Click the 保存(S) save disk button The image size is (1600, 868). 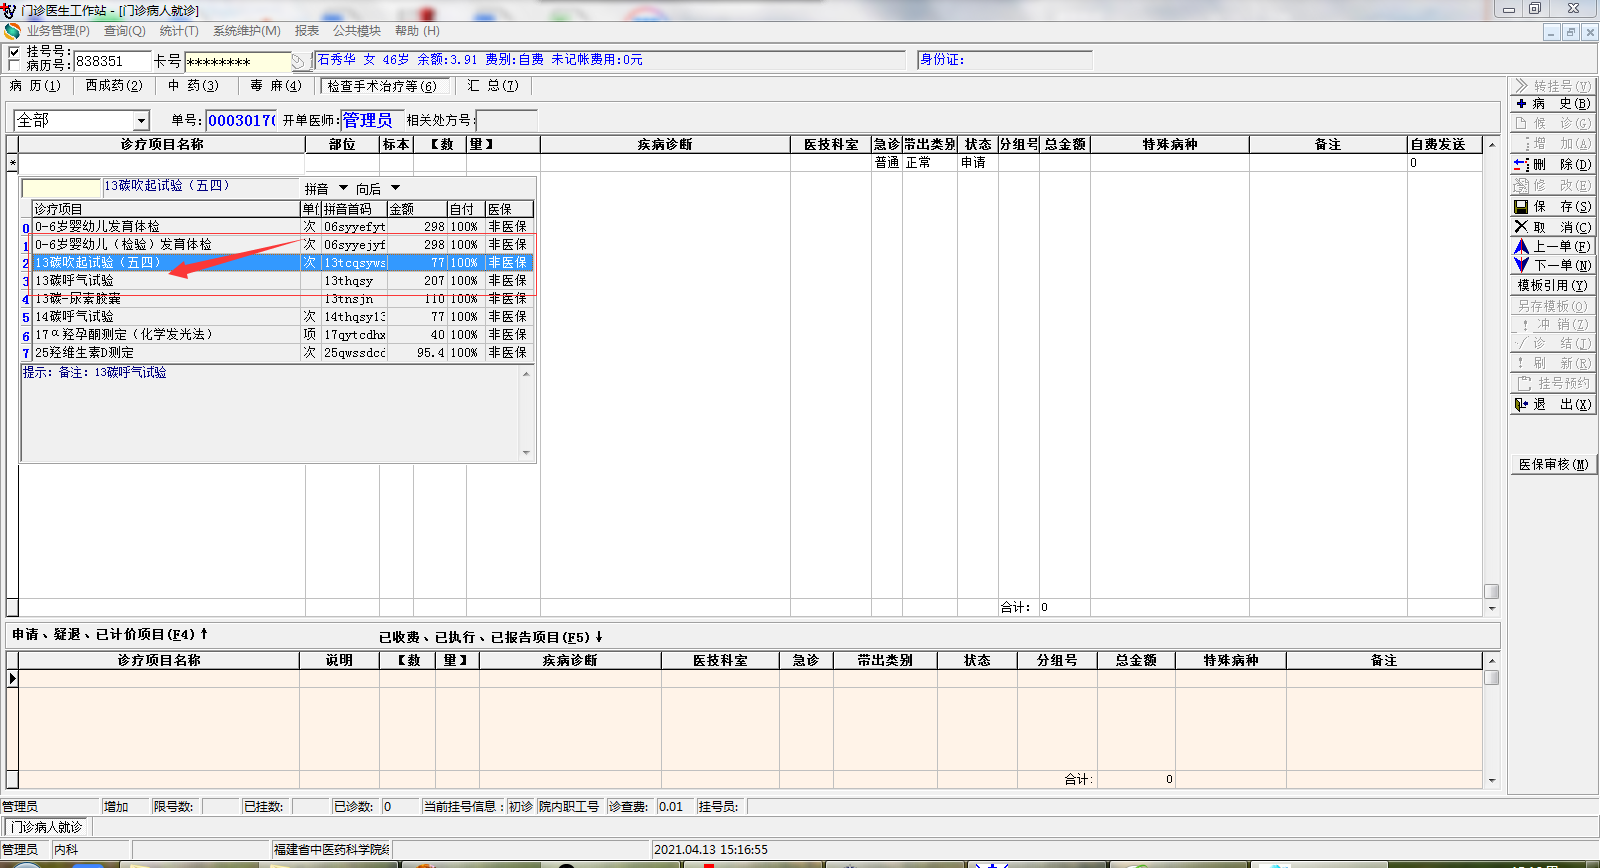pyautogui.click(x=1552, y=206)
